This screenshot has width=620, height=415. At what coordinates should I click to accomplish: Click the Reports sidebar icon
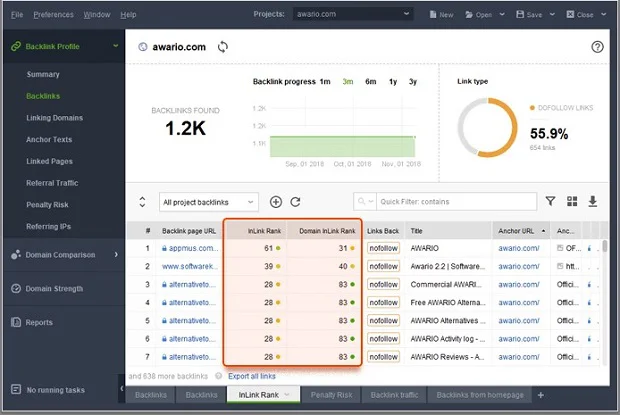(x=15, y=323)
